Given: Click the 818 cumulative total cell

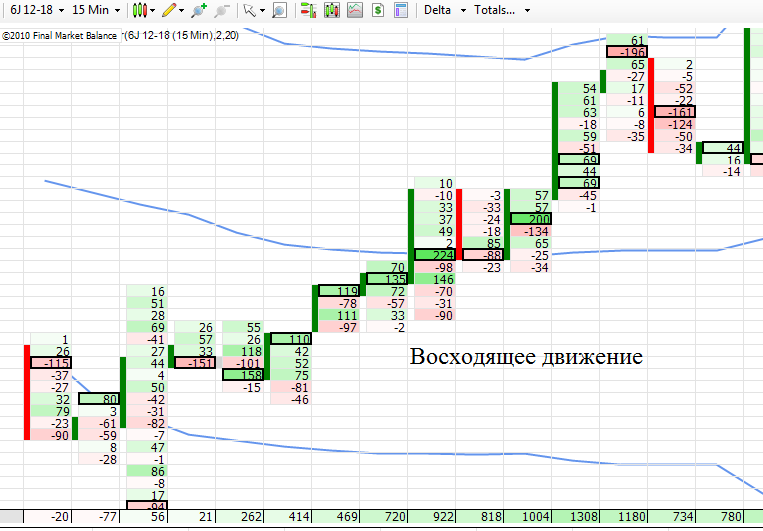Looking at the screenshot, I should 480,516.
